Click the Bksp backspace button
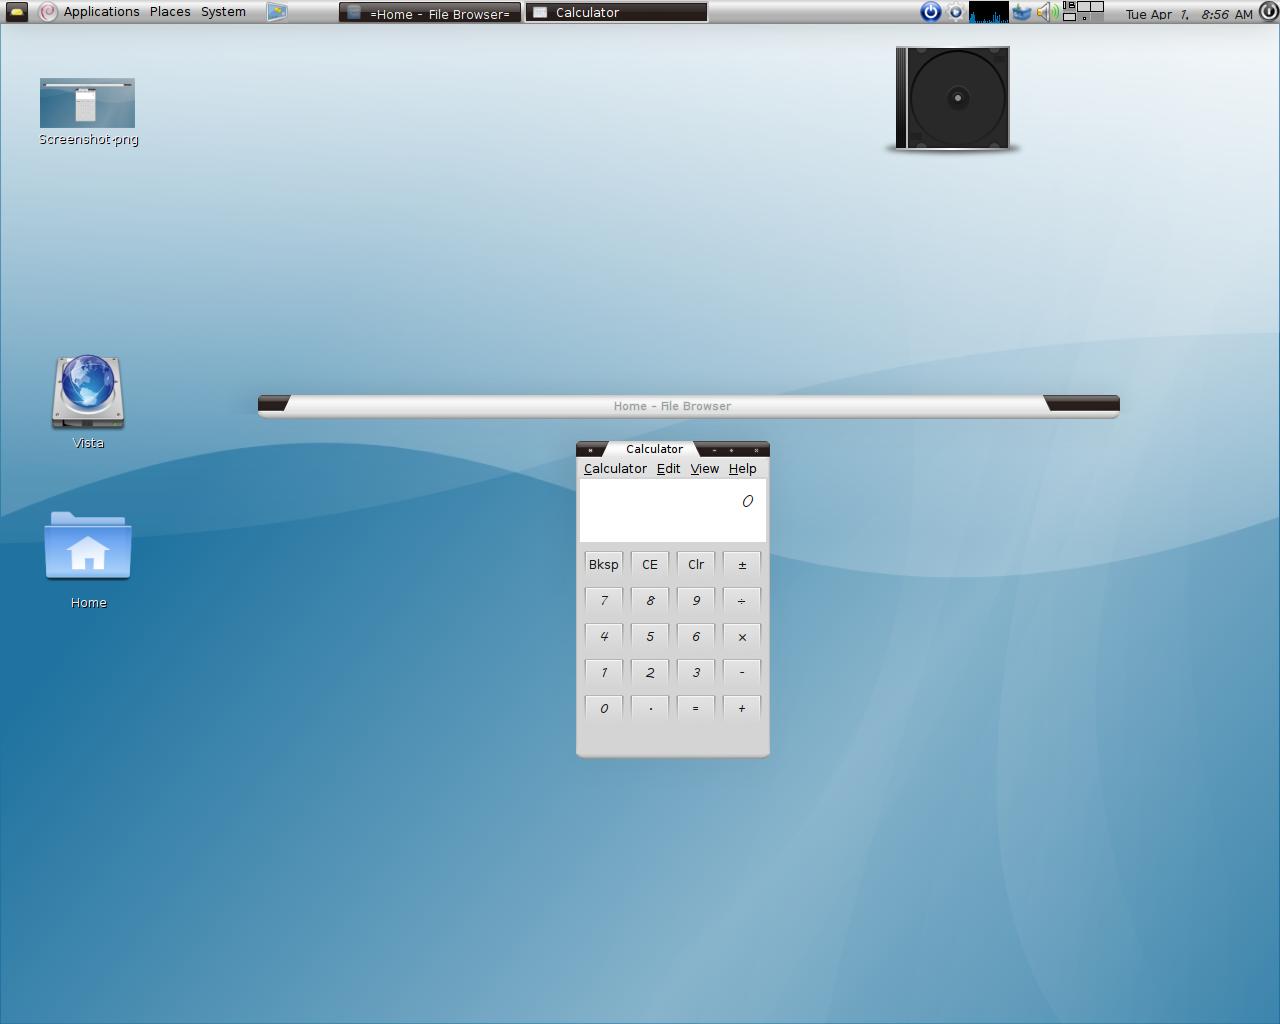 coord(604,565)
